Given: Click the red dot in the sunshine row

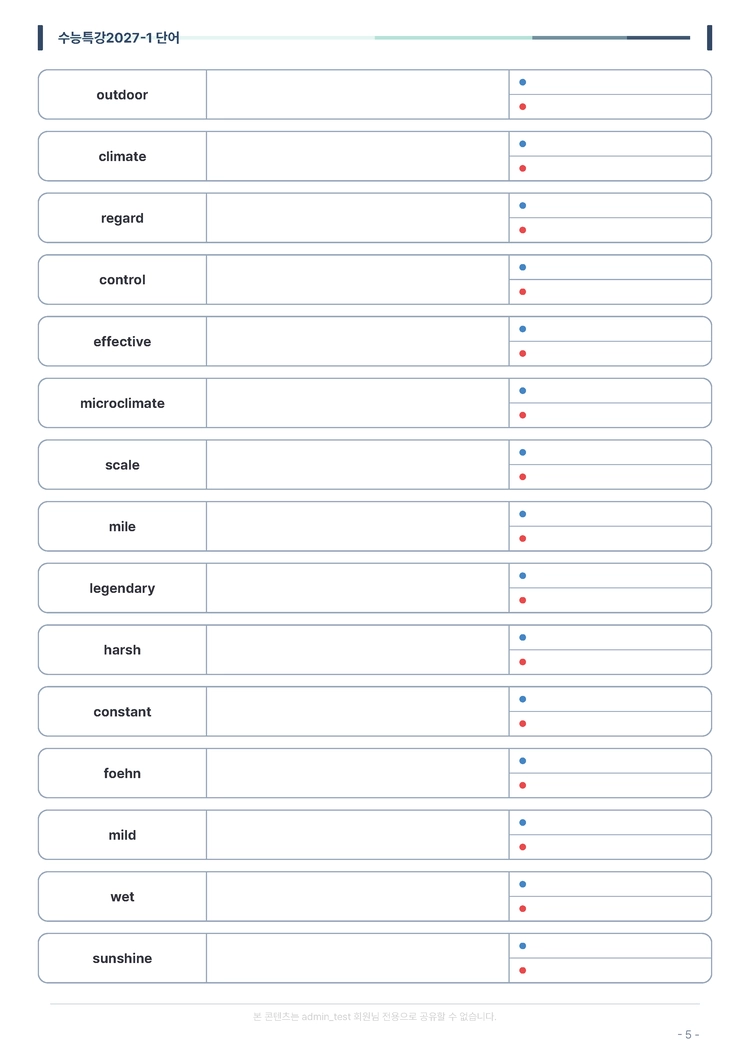Looking at the screenshot, I should click(x=523, y=971).
